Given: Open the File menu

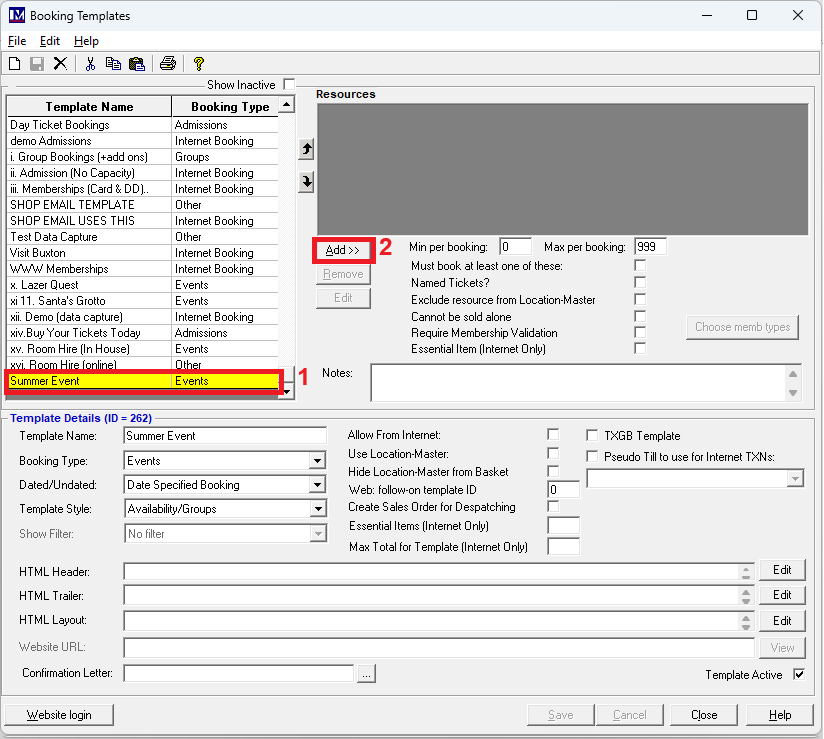Looking at the screenshot, I should (17, 41).
